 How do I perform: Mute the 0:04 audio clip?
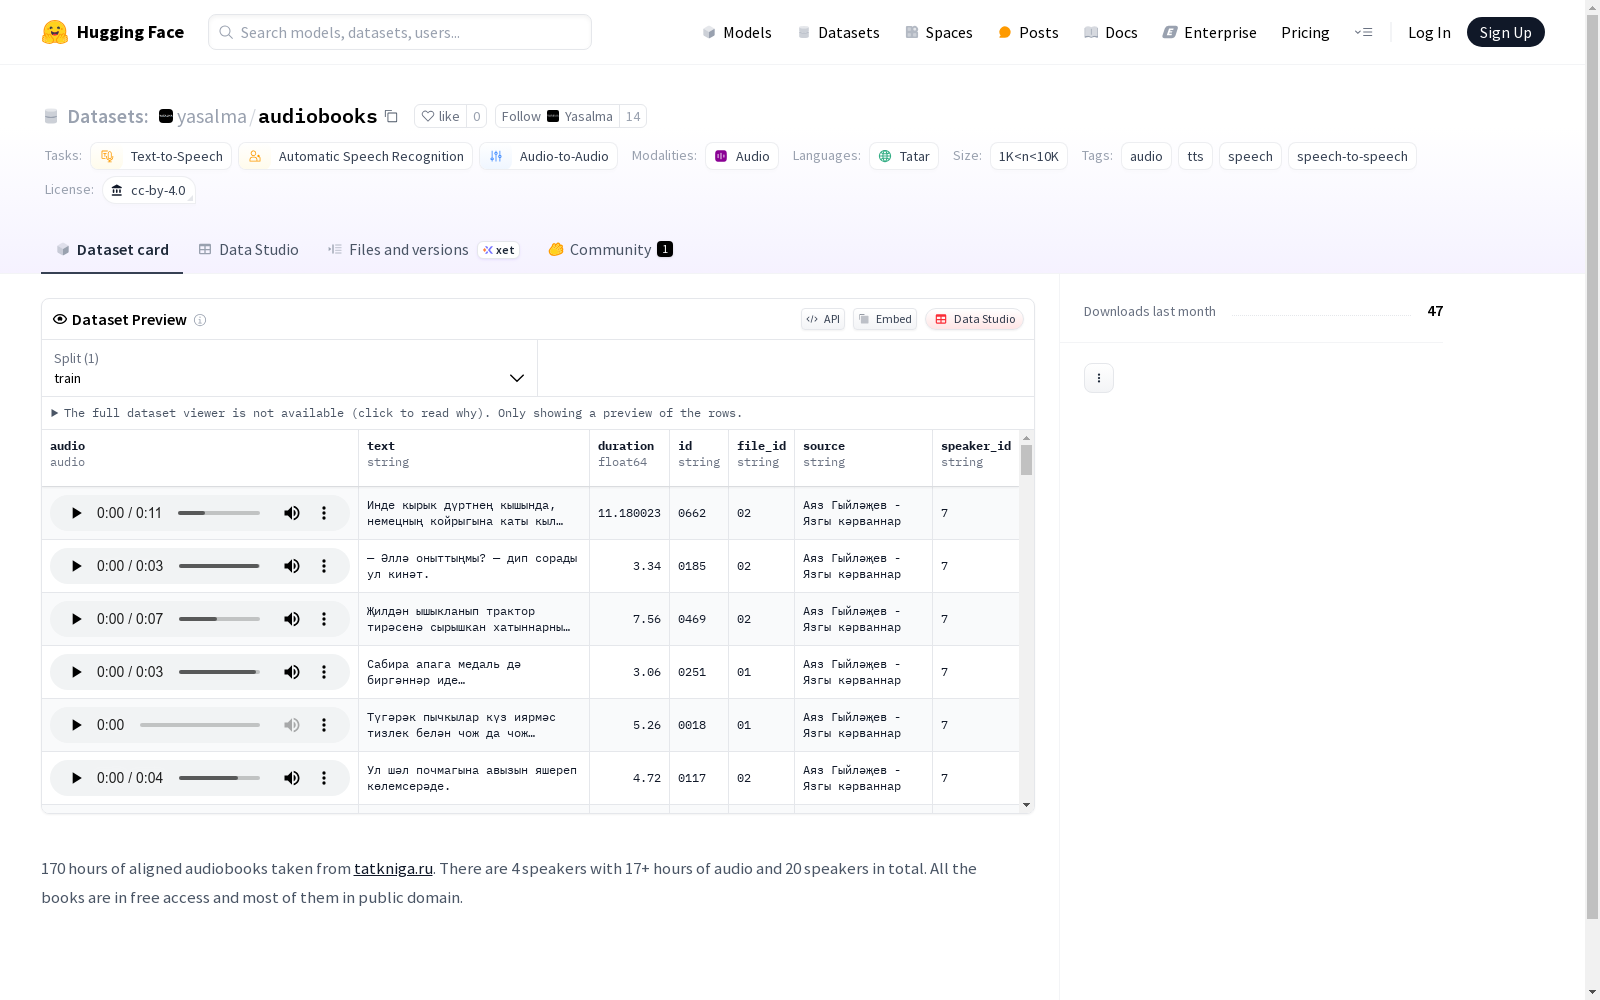point(292,778)
